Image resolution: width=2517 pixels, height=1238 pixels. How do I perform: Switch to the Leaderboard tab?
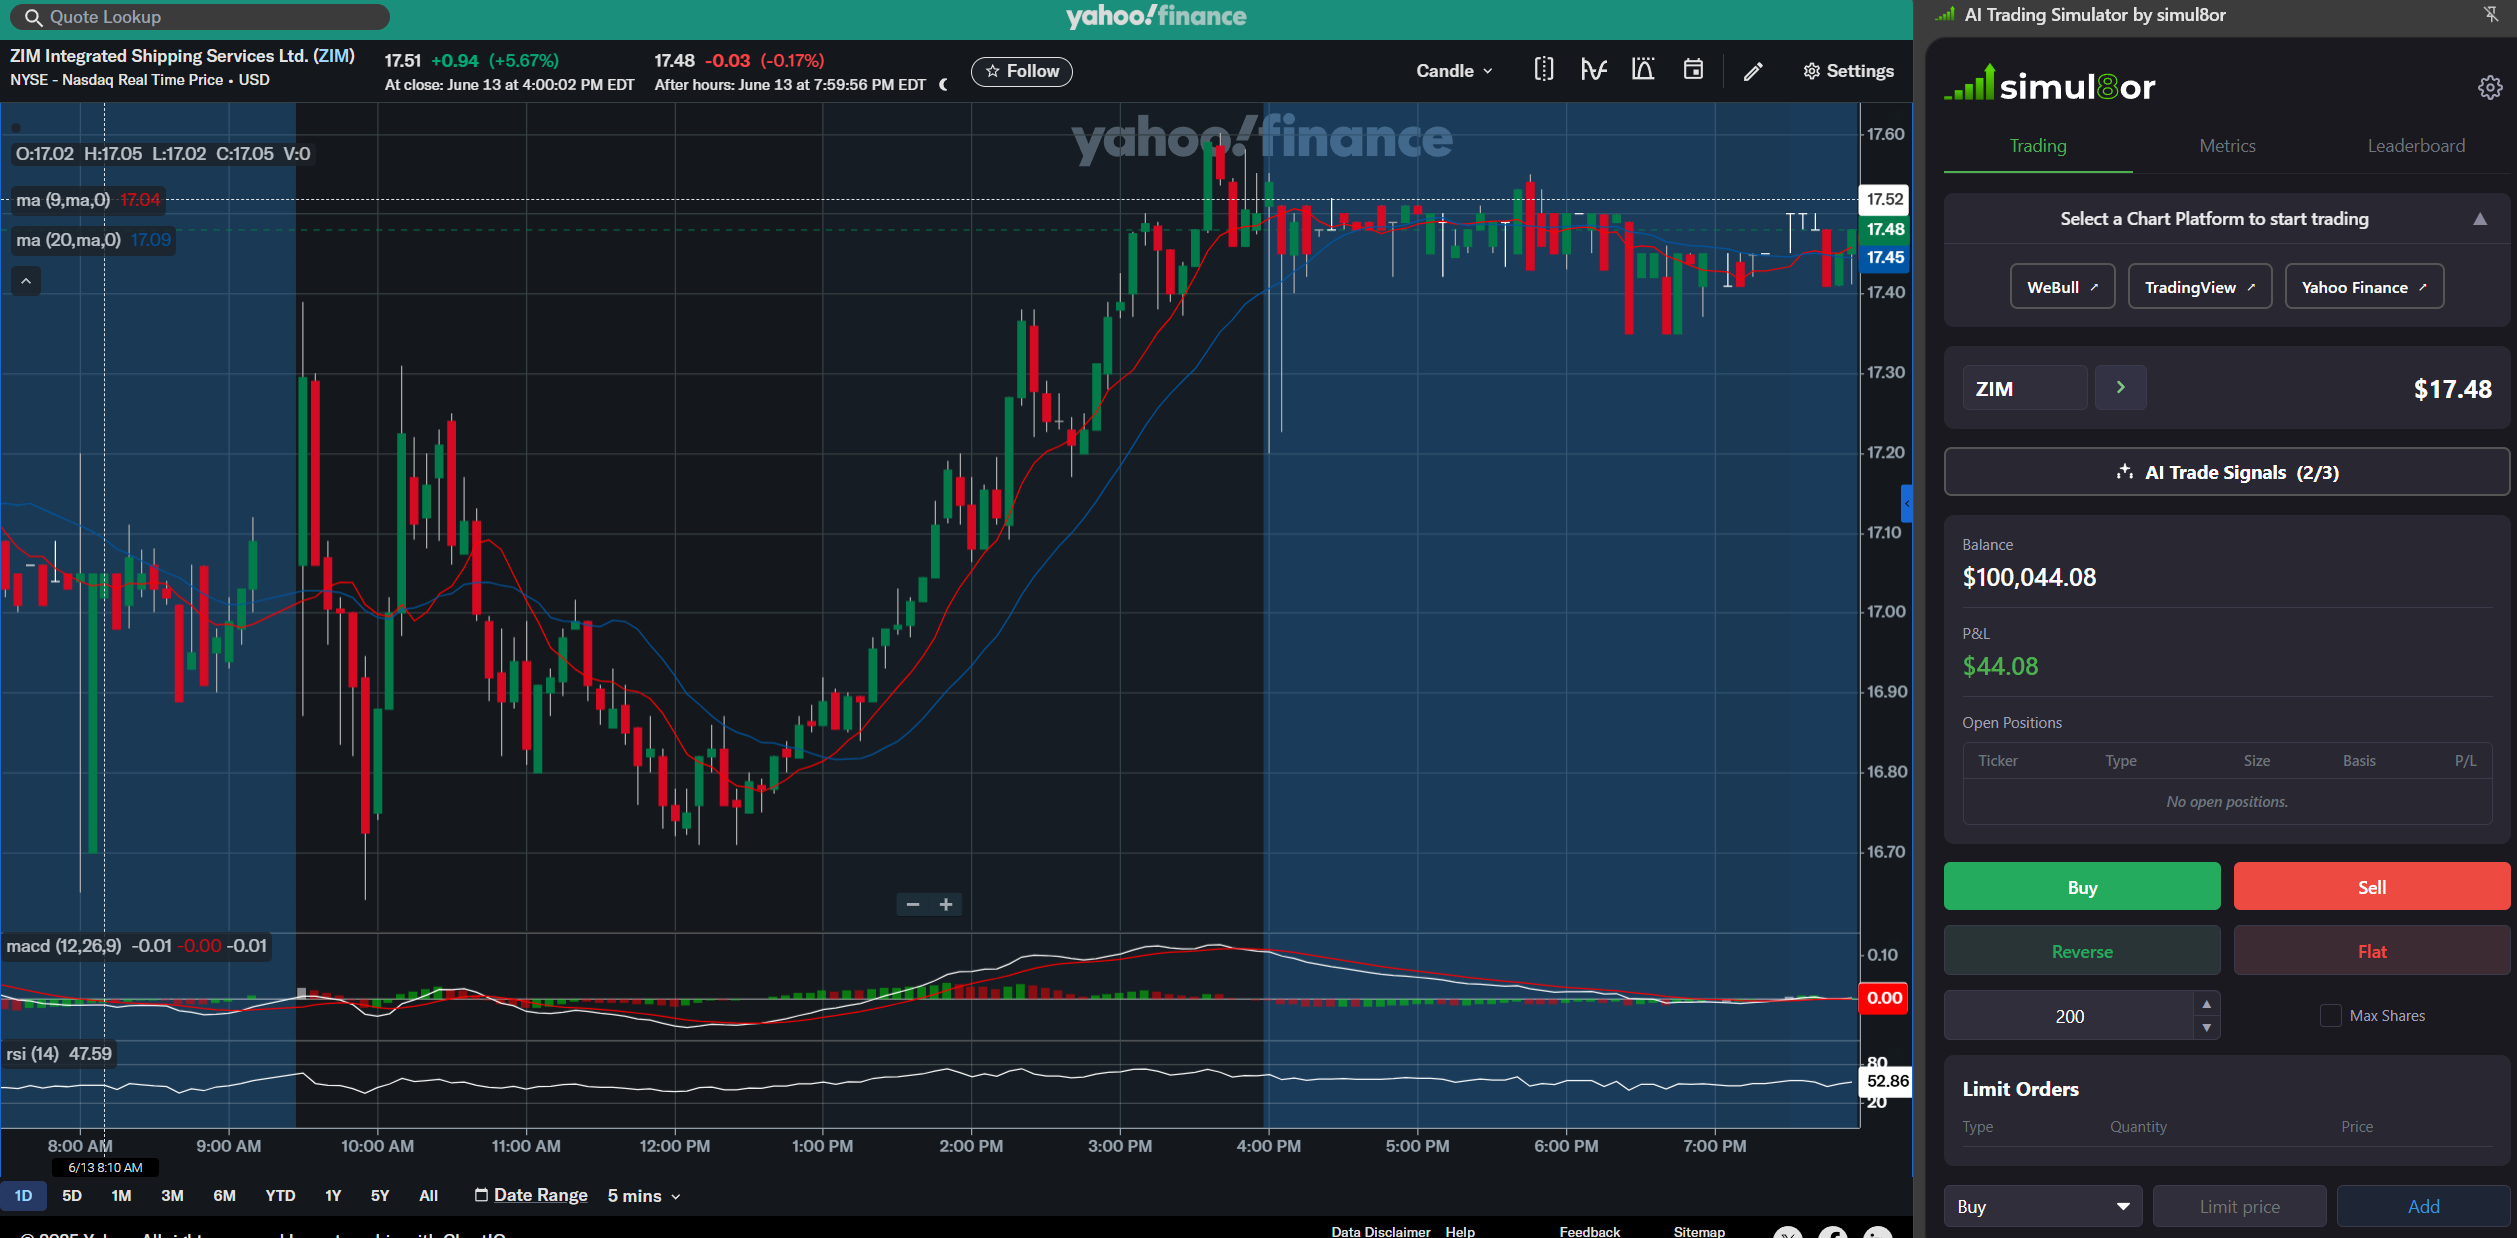click(x=2416, y=145)
